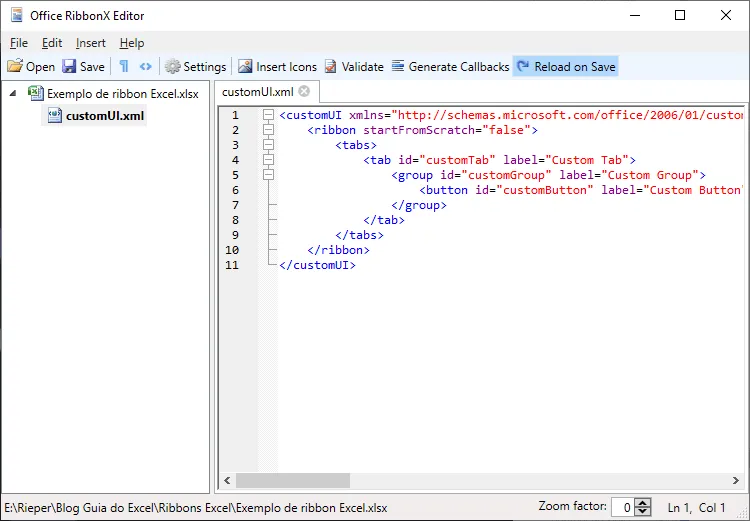This screenshot has height=521, width=750.
Task: Collapse the tab fold on line 4
Action: point(268,160)
